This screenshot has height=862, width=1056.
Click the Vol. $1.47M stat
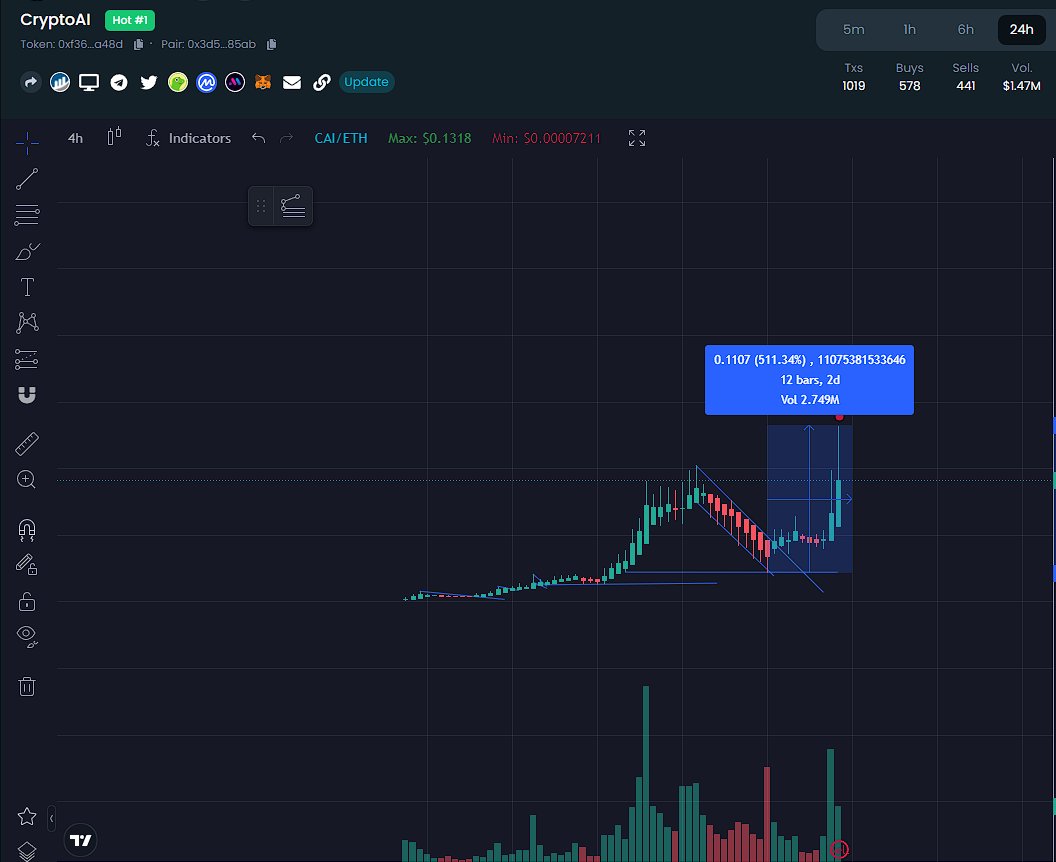click(x=1021, y=77)
